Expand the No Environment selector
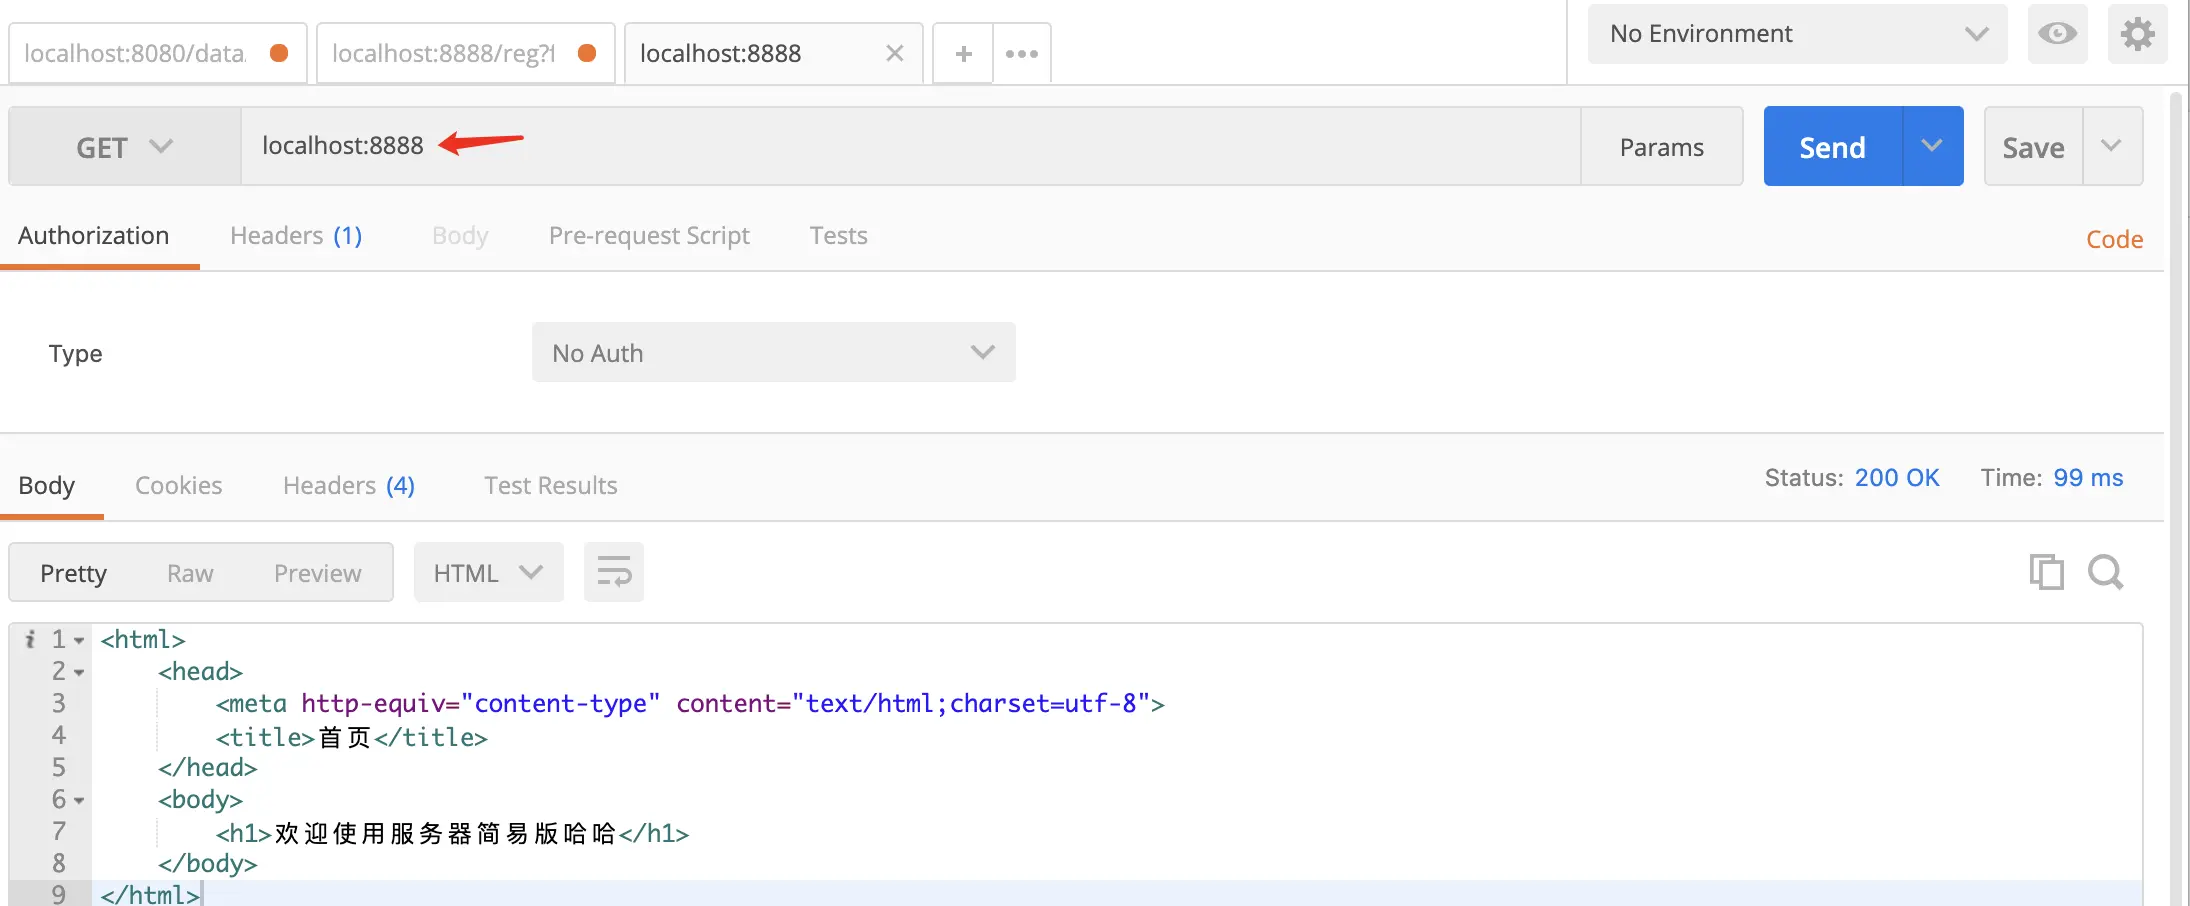2190x906 pixels. tap(1797, 34)
